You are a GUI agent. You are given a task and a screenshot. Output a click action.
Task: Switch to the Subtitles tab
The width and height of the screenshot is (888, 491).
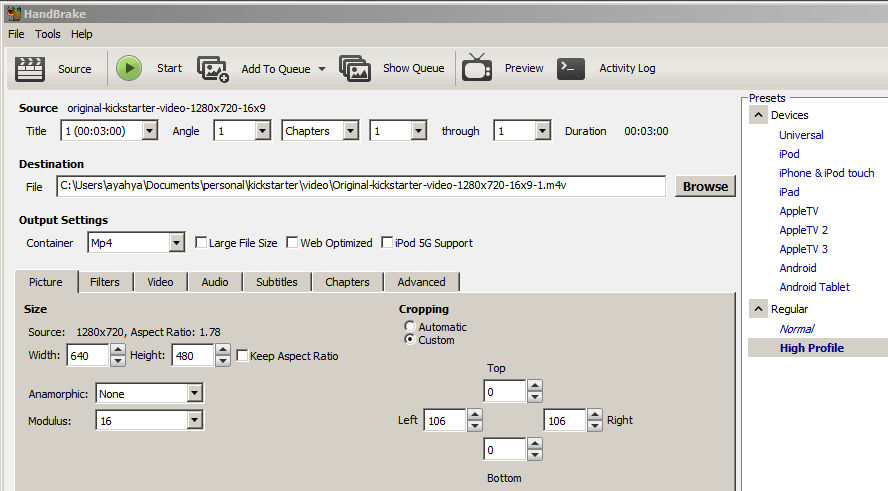point(276,282)
